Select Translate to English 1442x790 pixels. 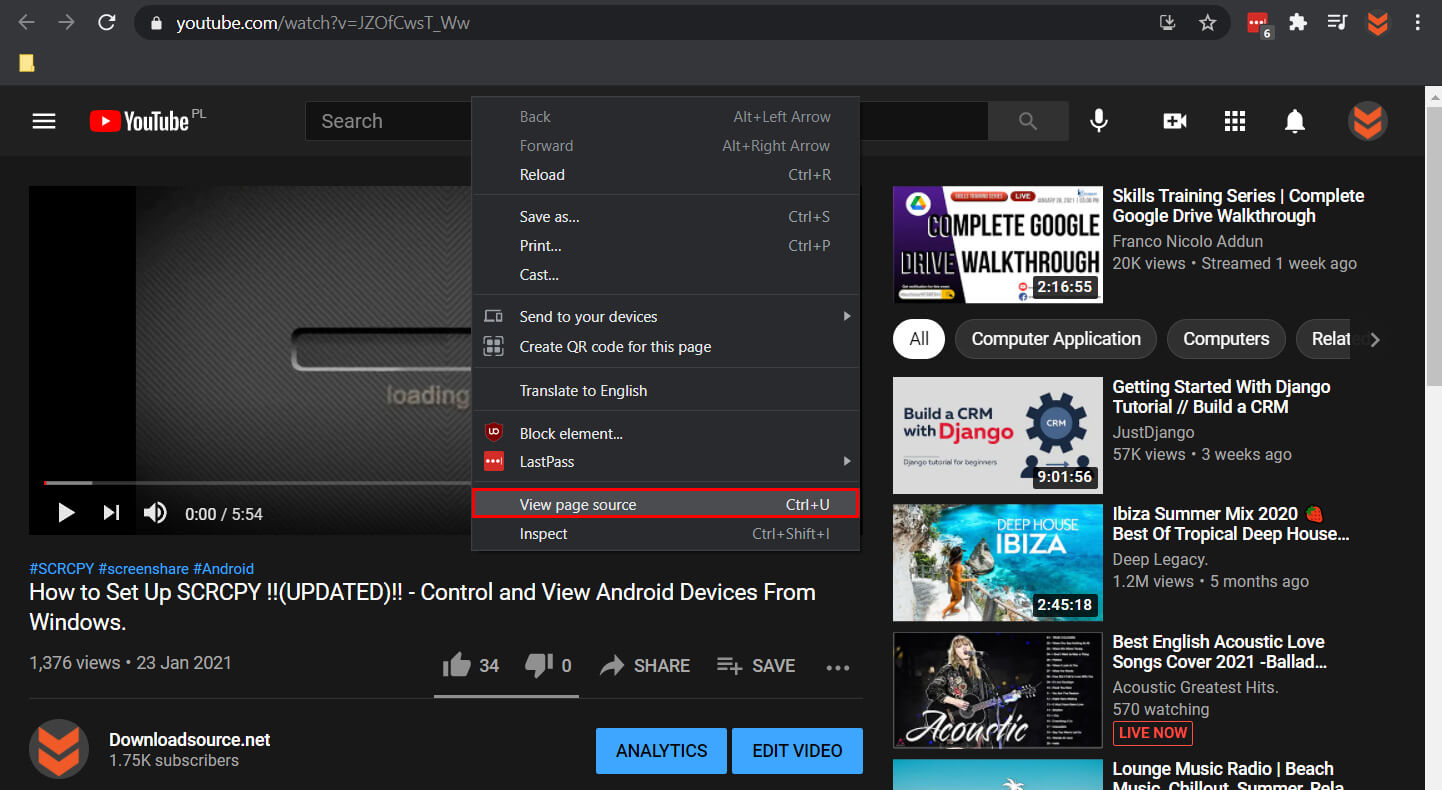click(x=666, y=391)
